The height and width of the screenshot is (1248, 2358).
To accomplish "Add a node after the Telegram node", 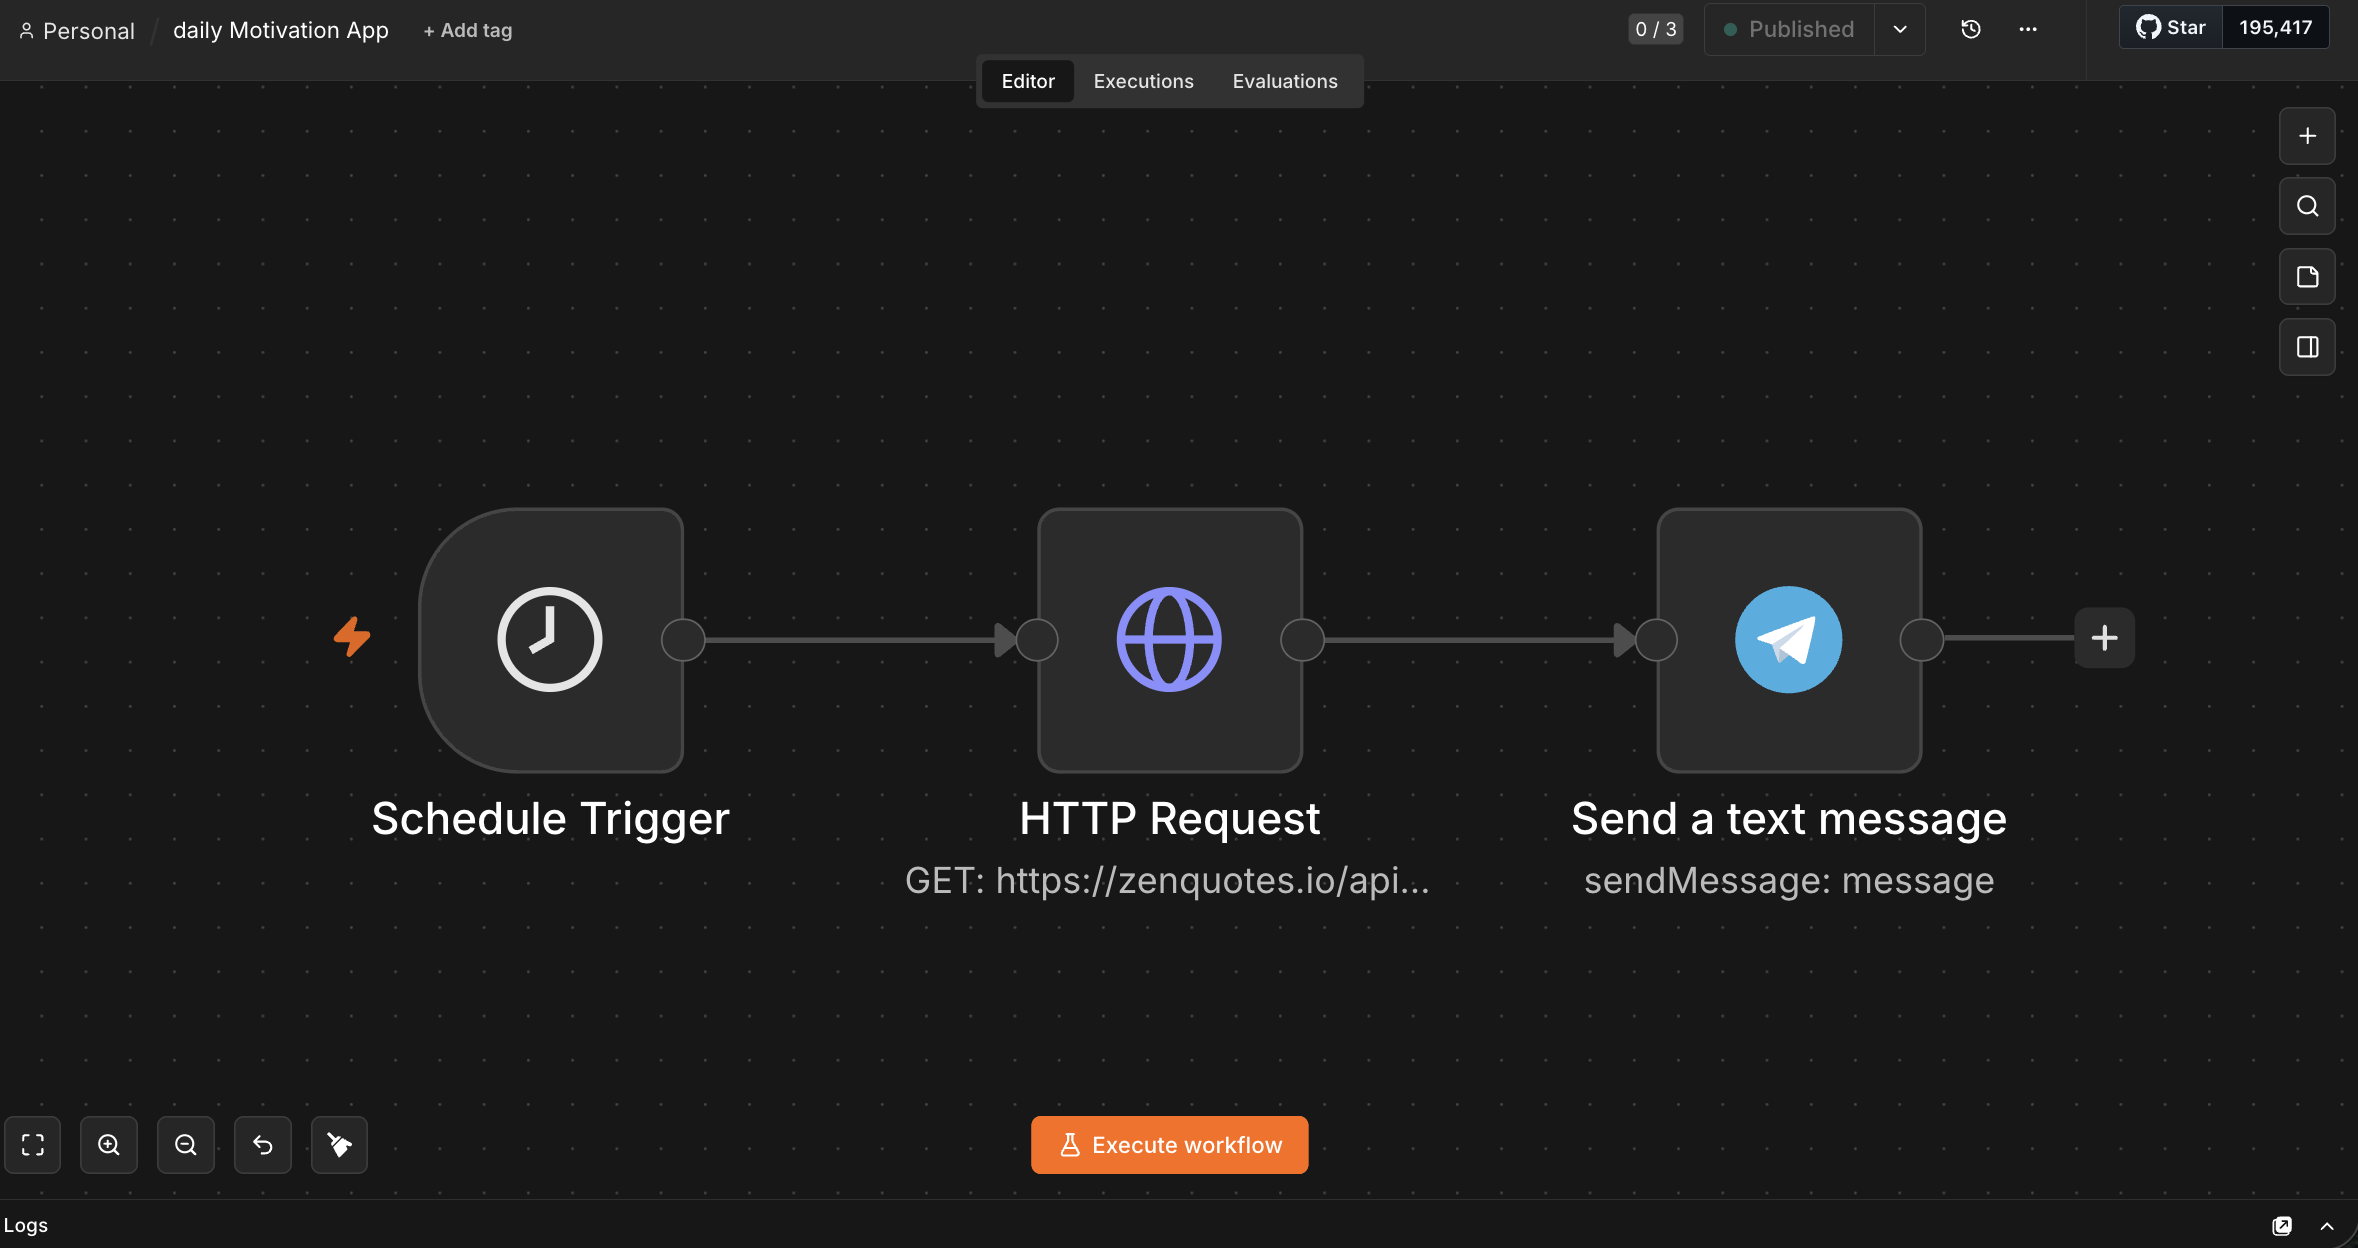I will (x=2105, y=638).
